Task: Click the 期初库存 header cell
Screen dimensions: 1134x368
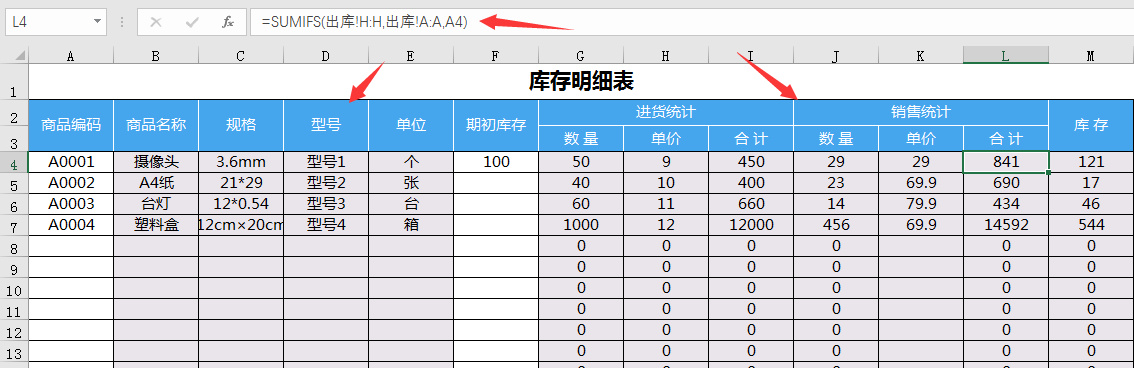Action: [495, 124]
